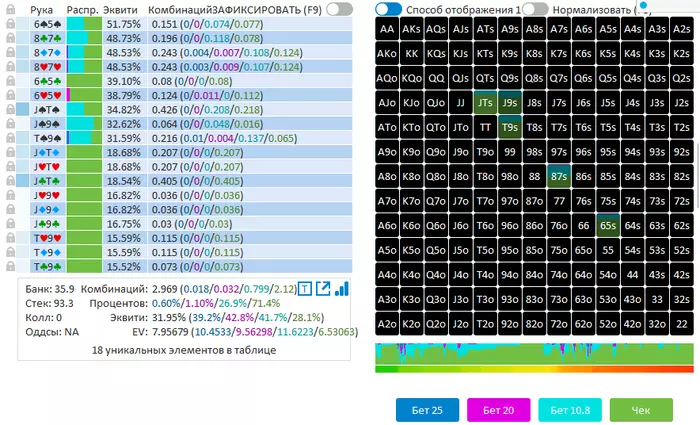700x425 pixels.
Task: Select the JTs cell in the matrix
Action: 485,103
